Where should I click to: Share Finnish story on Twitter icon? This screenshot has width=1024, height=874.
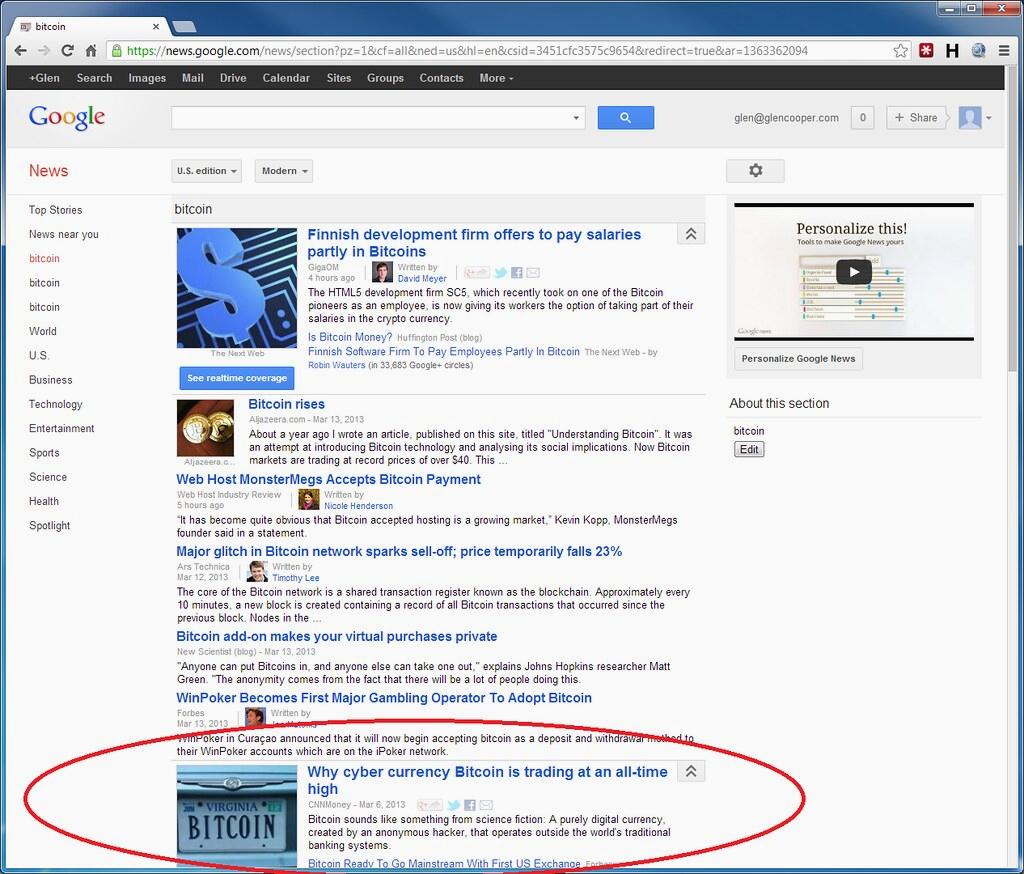pyautogui.click(x=500, y=273)
